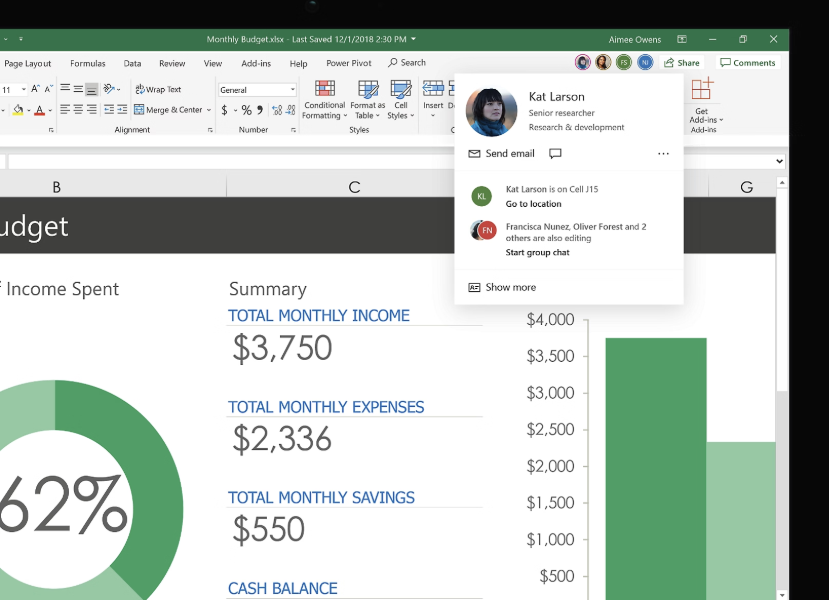
Task: Click the vertical scrollbar up arrow
Action: coord(782,182)
